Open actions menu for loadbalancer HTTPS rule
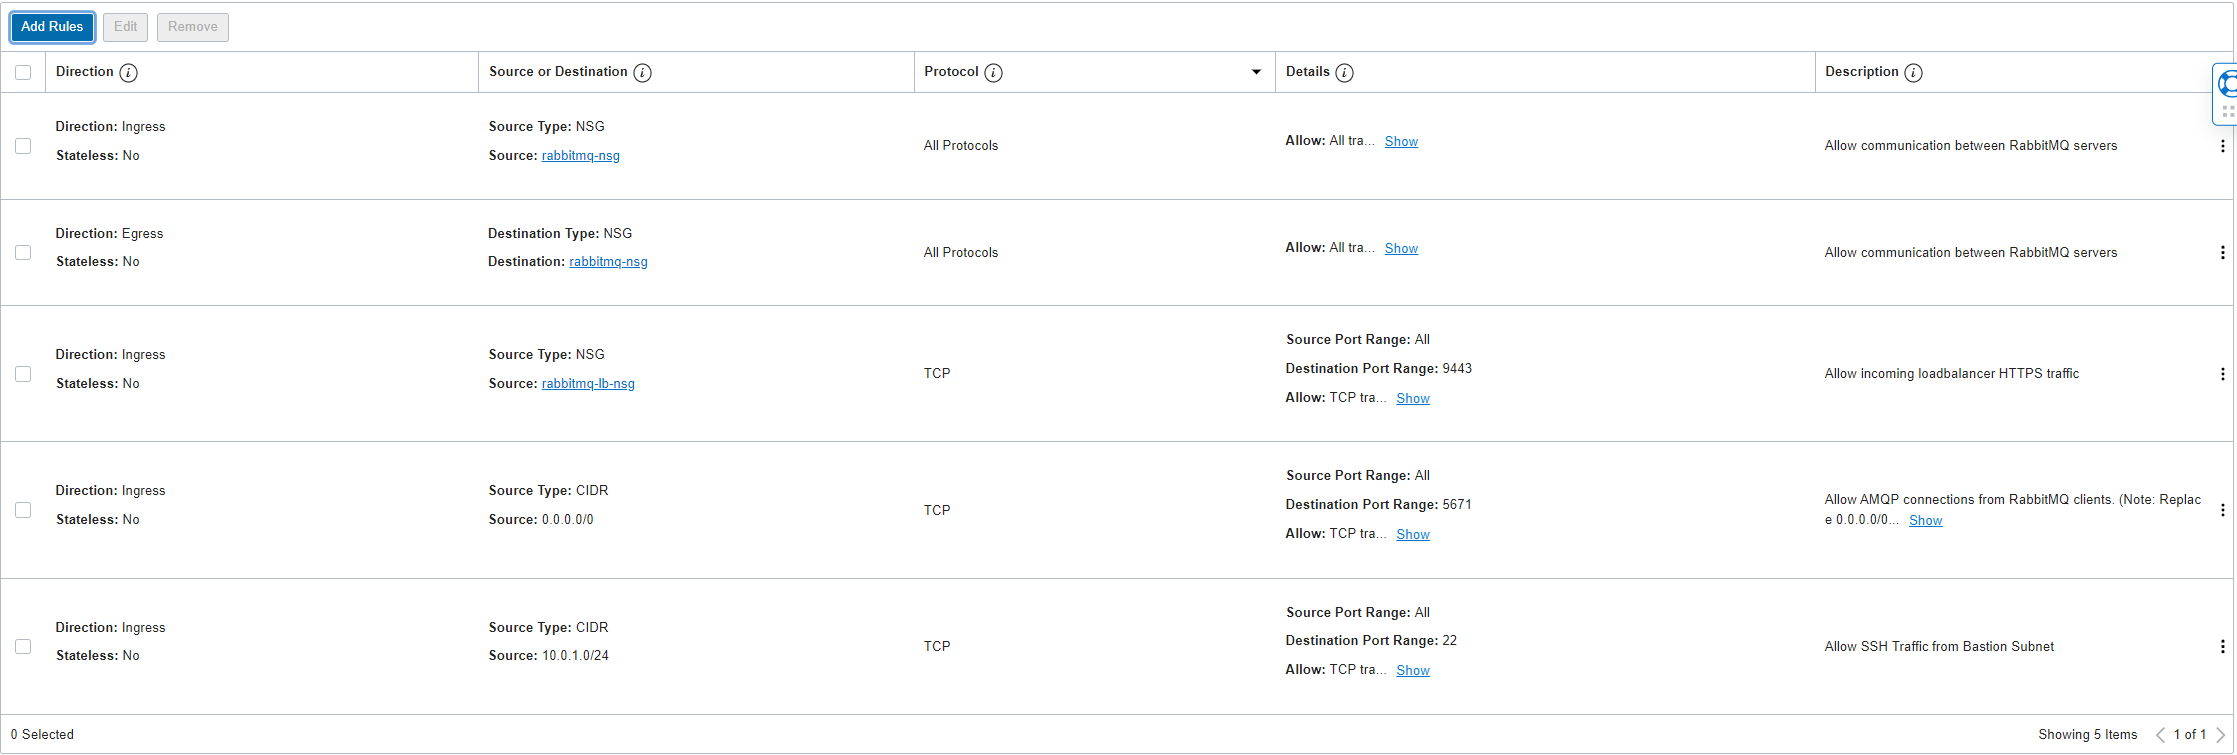 point(2222,374)
